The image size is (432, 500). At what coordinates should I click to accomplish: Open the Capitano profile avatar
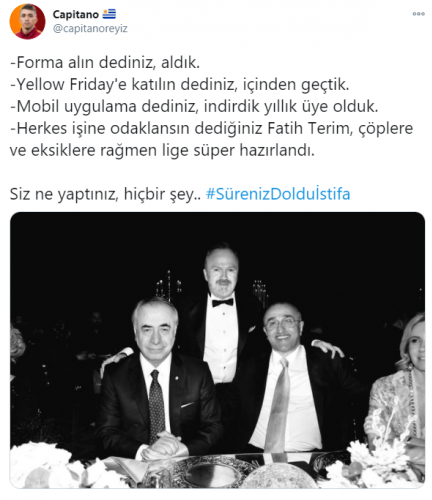(x=27, y=22)
